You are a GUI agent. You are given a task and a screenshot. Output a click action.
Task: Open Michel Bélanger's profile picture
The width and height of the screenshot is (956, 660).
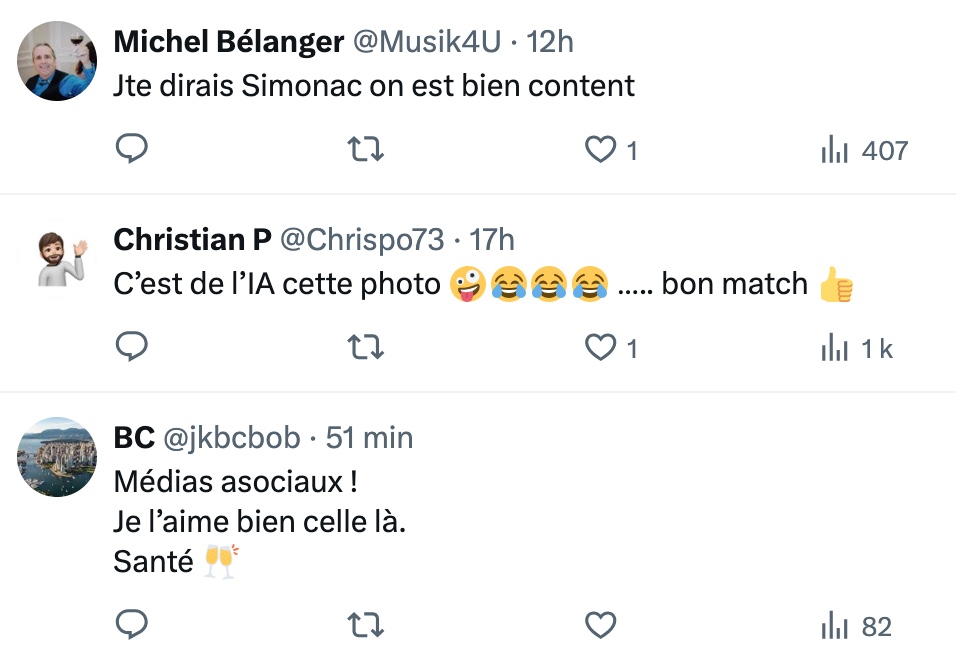click(57, 61)
